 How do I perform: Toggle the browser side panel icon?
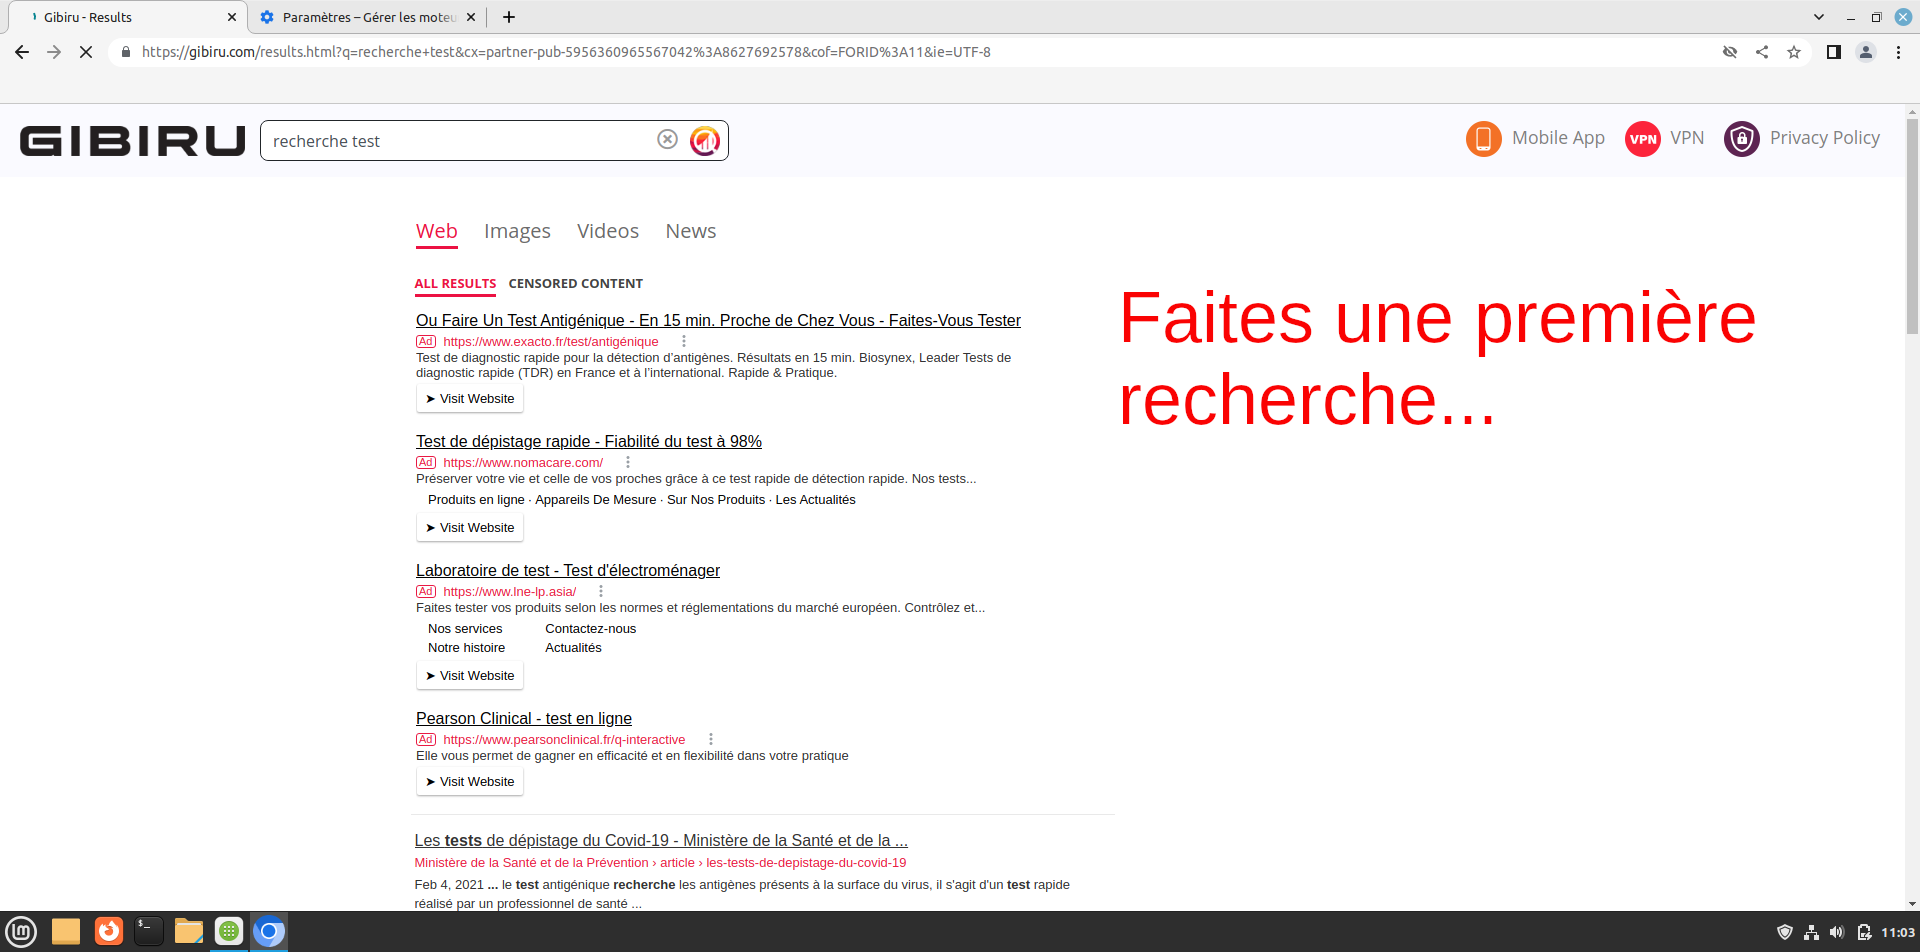coord(1833,52)
